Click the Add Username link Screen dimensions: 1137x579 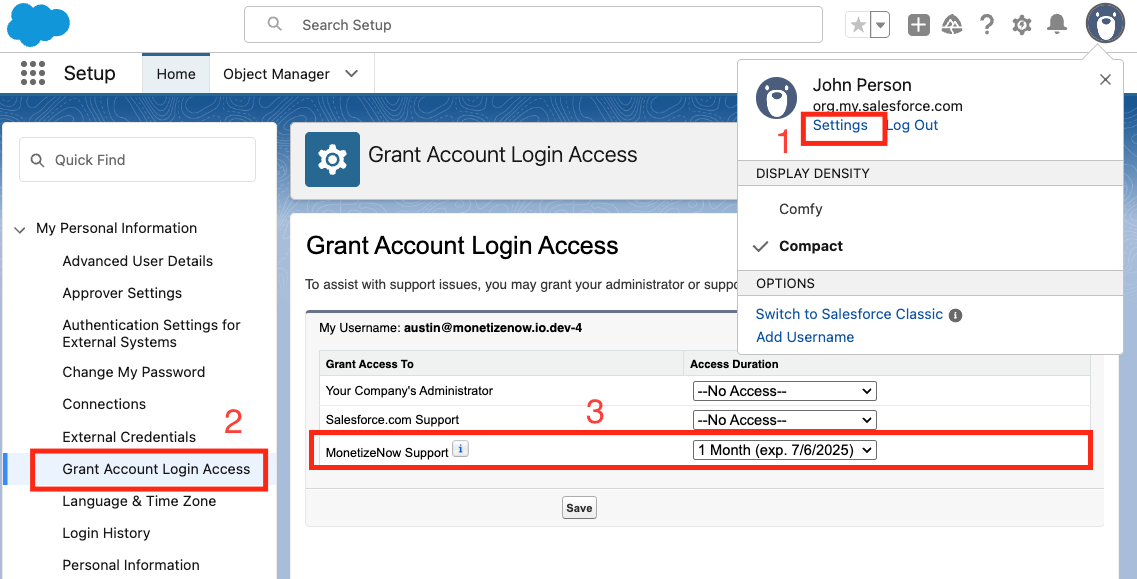tap(805, 337)
